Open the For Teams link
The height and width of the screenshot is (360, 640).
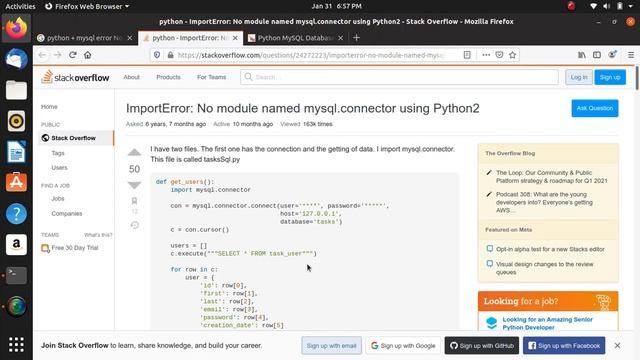coord(211,77)
